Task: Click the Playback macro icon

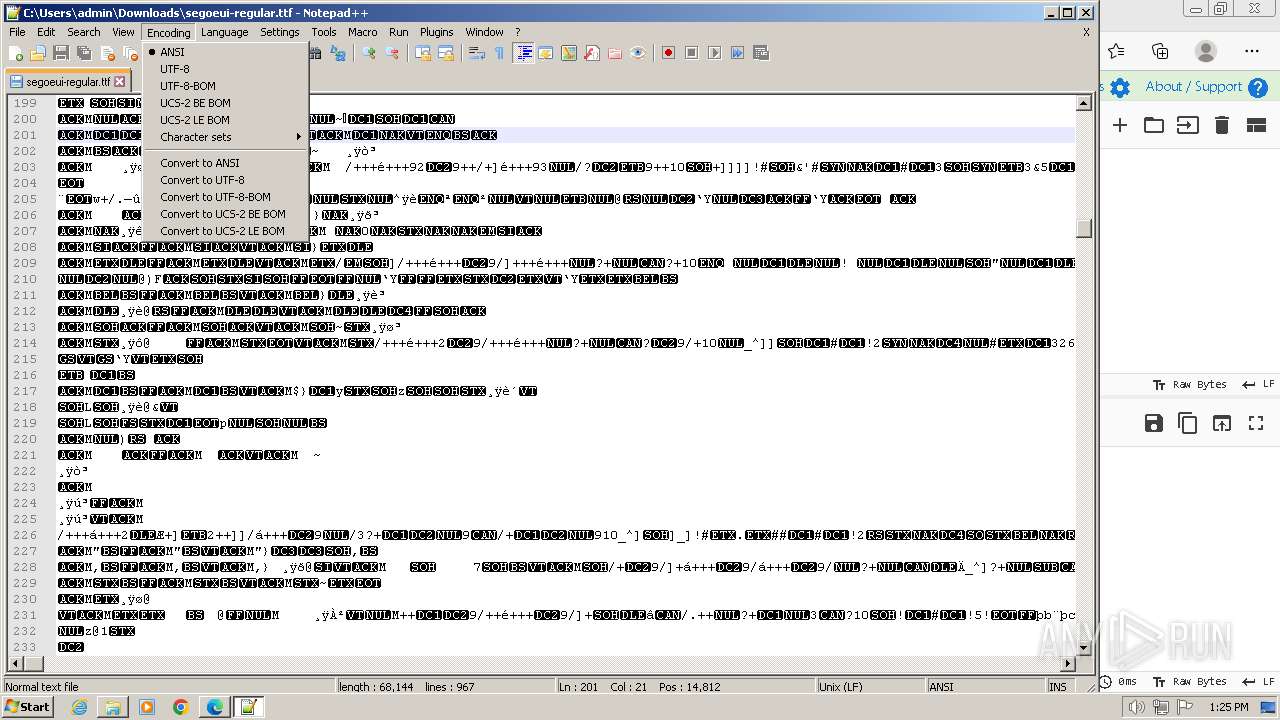Action: pyautogui.click(x=714, y=53)
